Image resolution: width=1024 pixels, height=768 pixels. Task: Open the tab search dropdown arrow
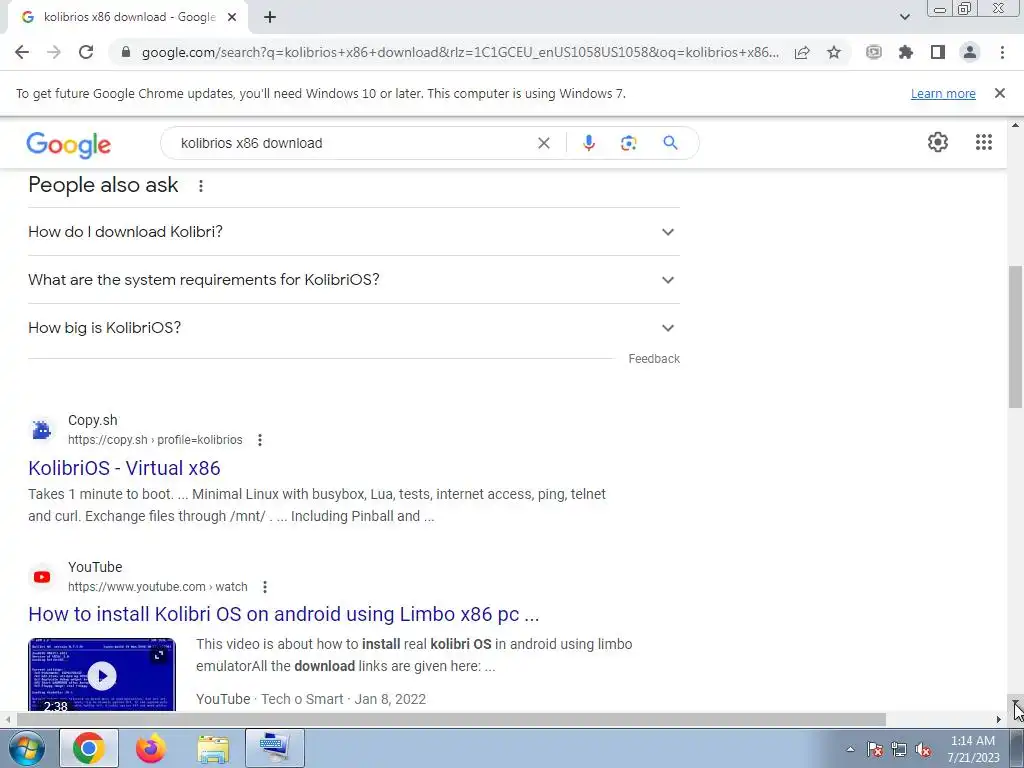904,17
